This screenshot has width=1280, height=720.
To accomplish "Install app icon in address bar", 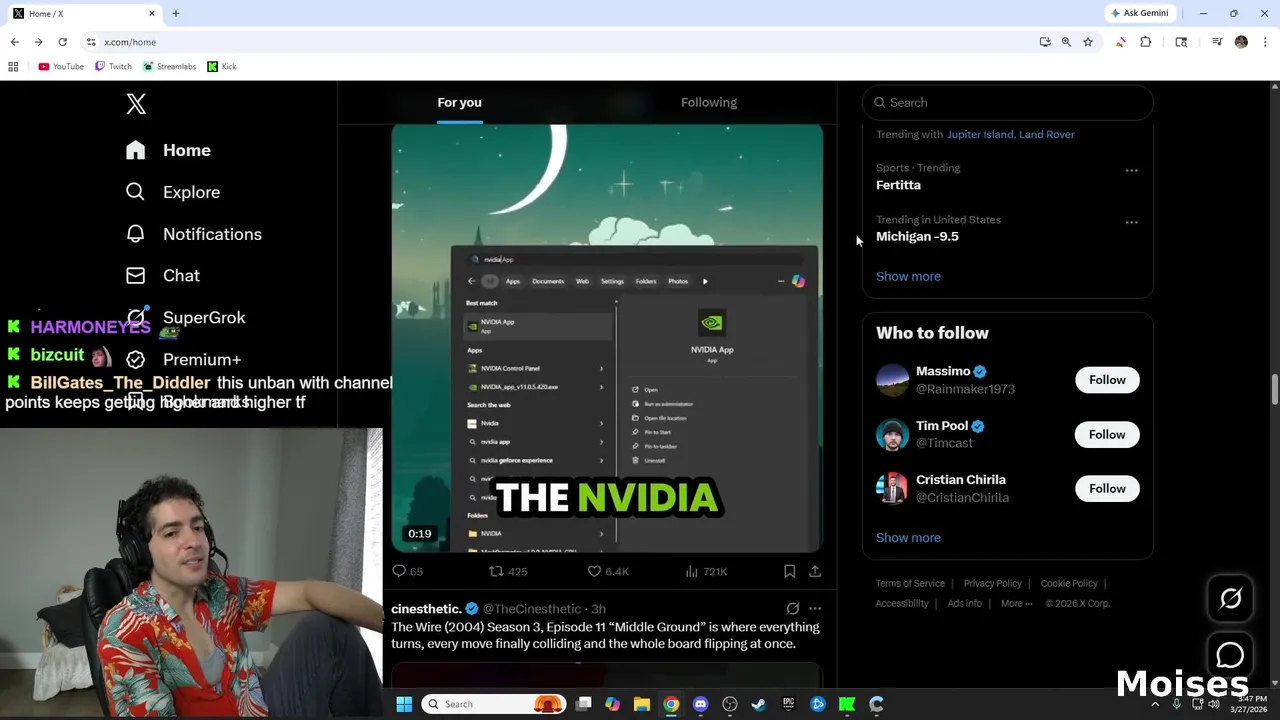I will [x=1045, y=42].
